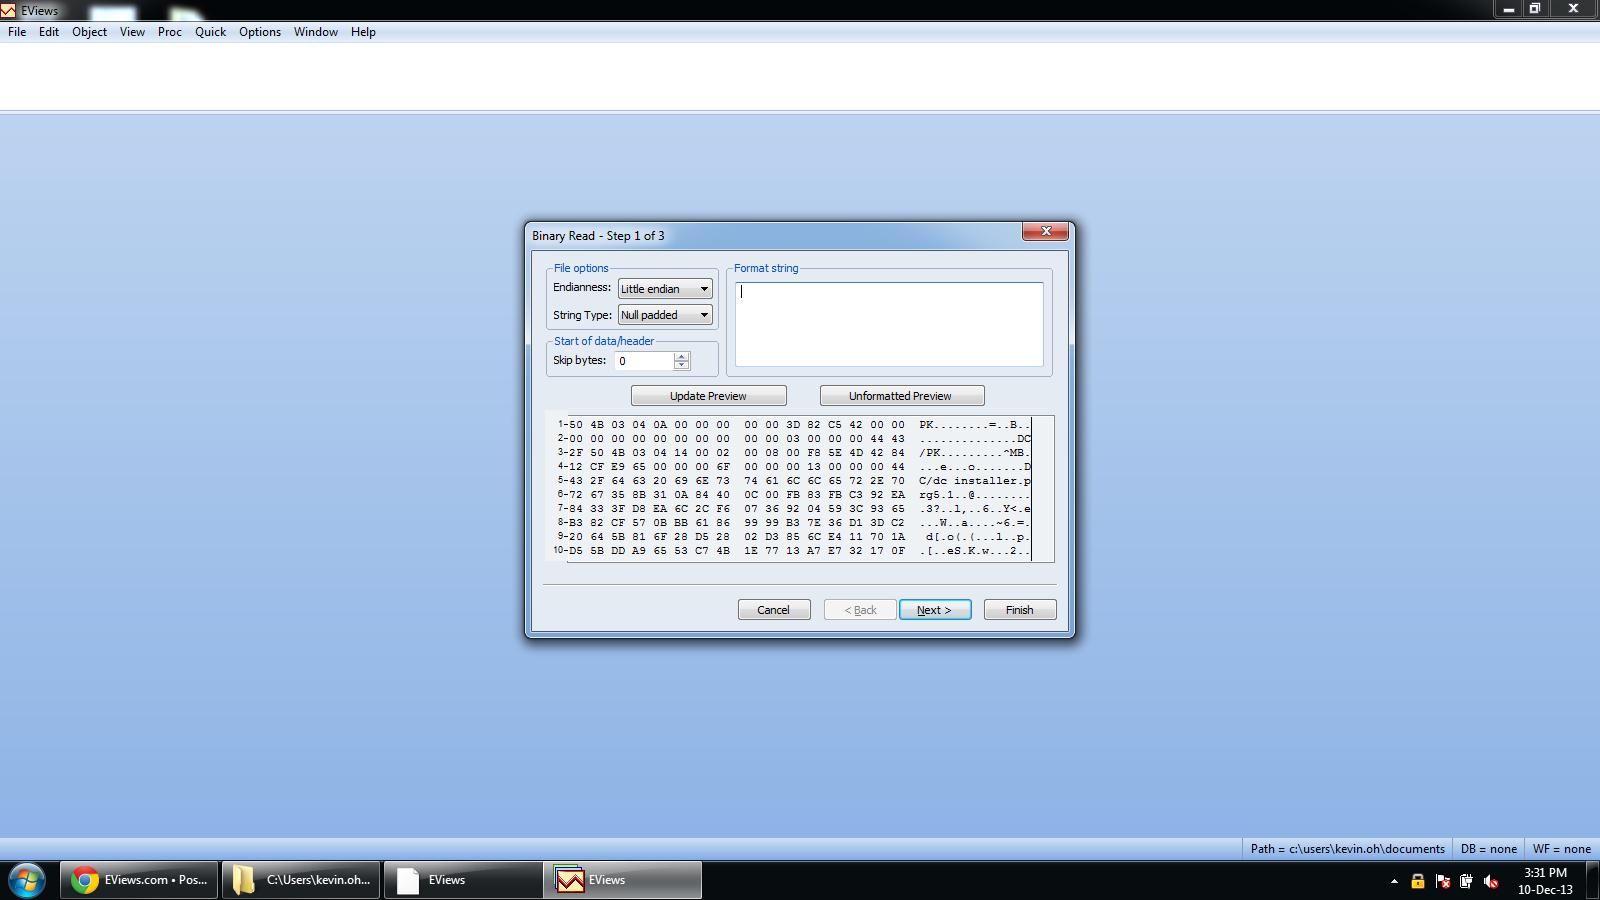Viewport: 1600px width, 900px height.
Task: Click the Finish button
Action: [x=1020, y=610]
